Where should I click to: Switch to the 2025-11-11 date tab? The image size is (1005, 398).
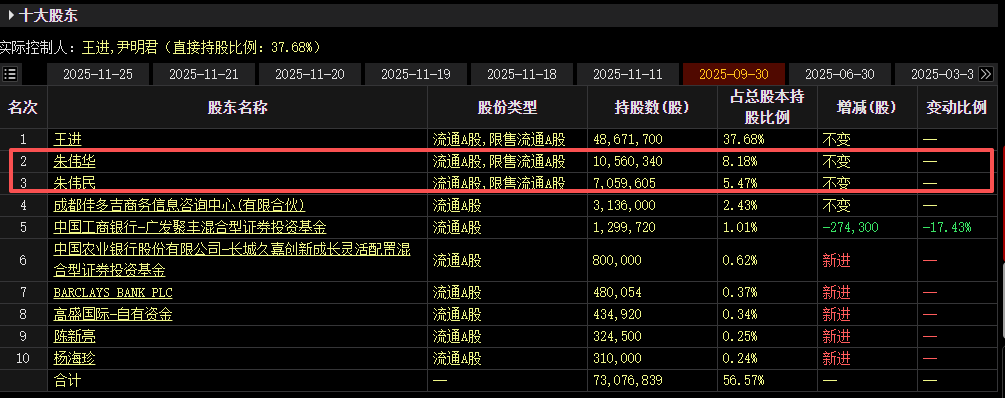pyautogui.click(x=627, y=74)
